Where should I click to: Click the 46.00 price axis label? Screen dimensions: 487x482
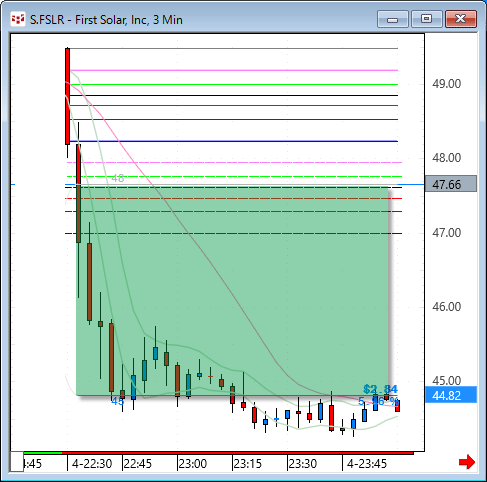coord(447,307)
